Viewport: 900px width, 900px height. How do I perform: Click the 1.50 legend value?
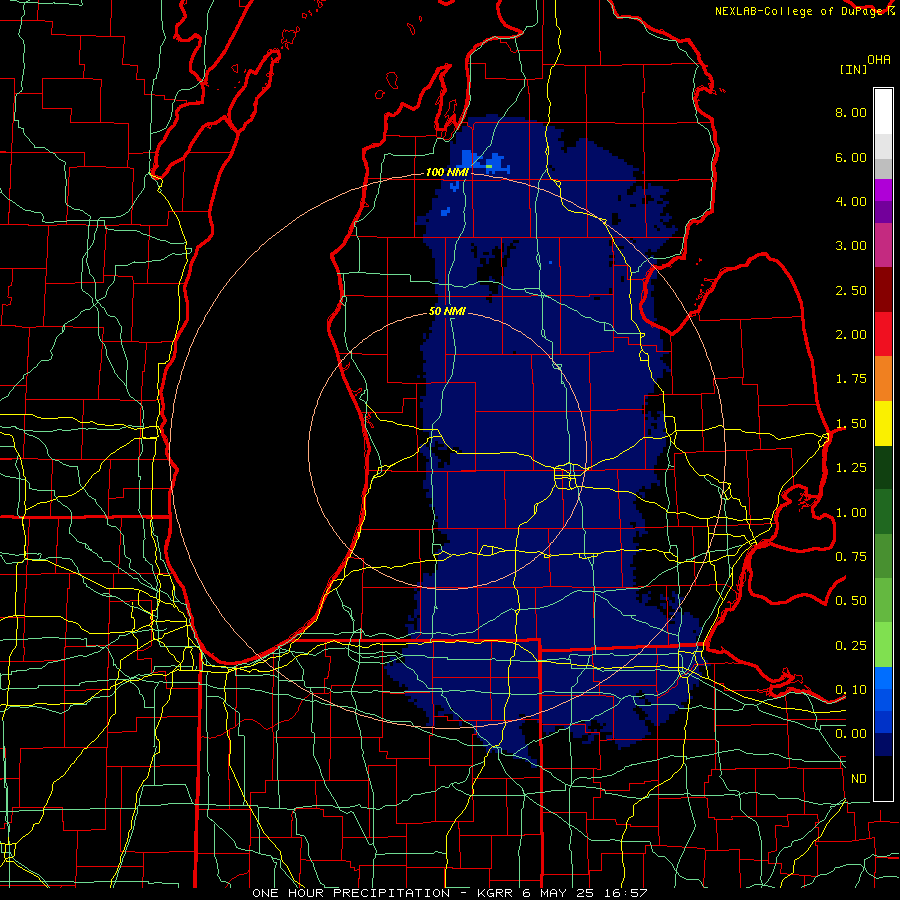pyautogui.click(x=851, y=424)
